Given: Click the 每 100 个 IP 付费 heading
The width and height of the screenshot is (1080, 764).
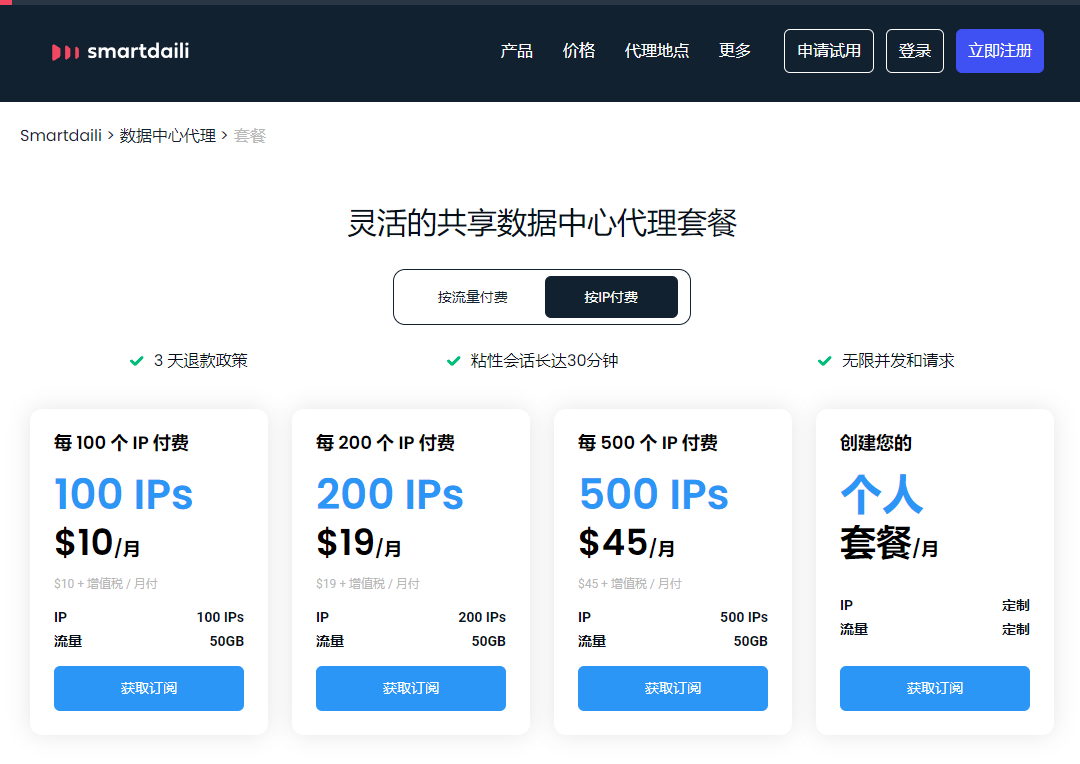Looking at the screenshot, I should point(121,443).
